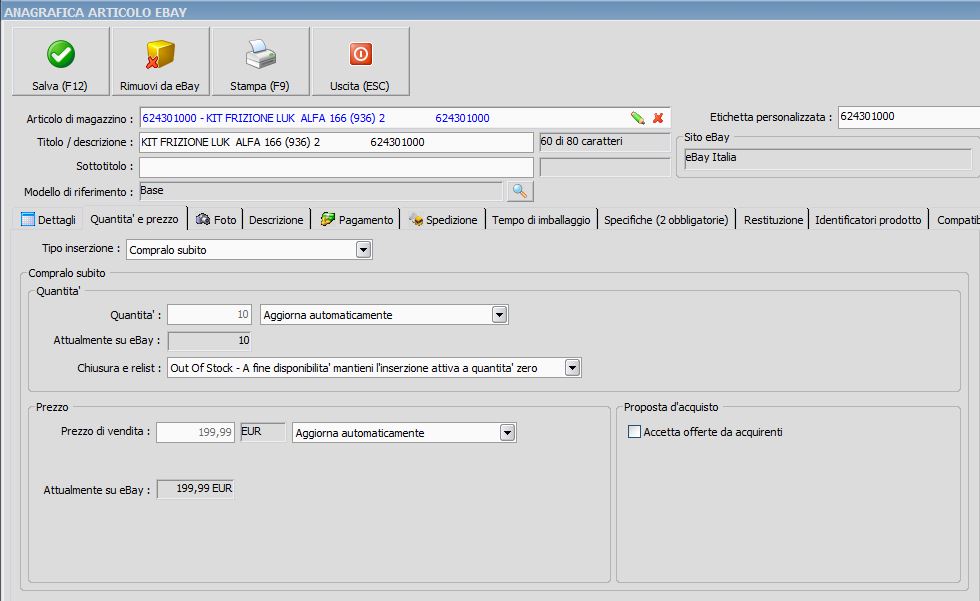This screenshot has height=601, width=980.
Task: Click green pencil edit icon in Articolo di magazzino
Action: (638, 117)
